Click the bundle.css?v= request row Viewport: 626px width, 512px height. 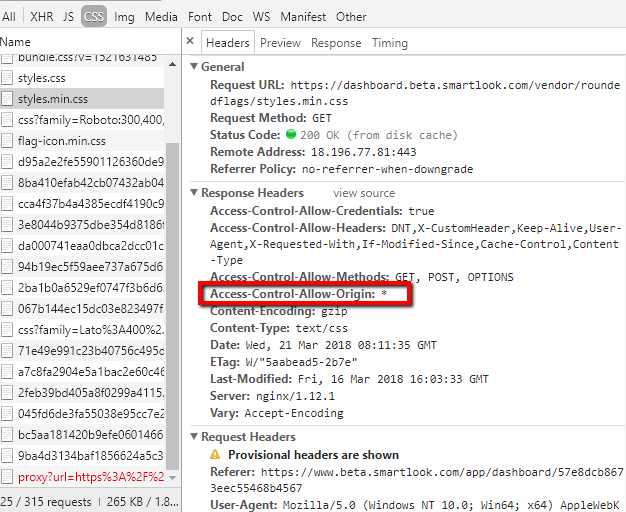tap(82, 60)
